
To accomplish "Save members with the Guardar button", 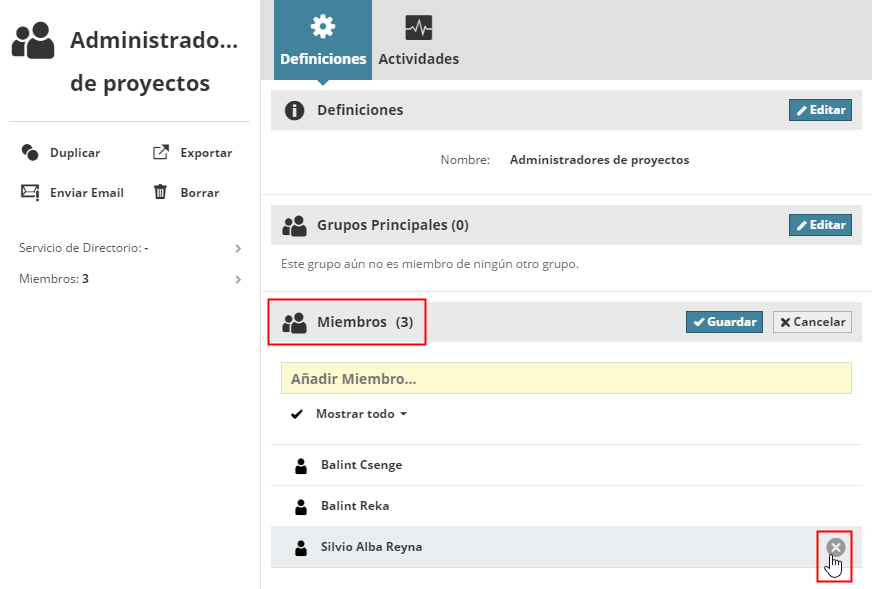I will (x=724, y=322).
